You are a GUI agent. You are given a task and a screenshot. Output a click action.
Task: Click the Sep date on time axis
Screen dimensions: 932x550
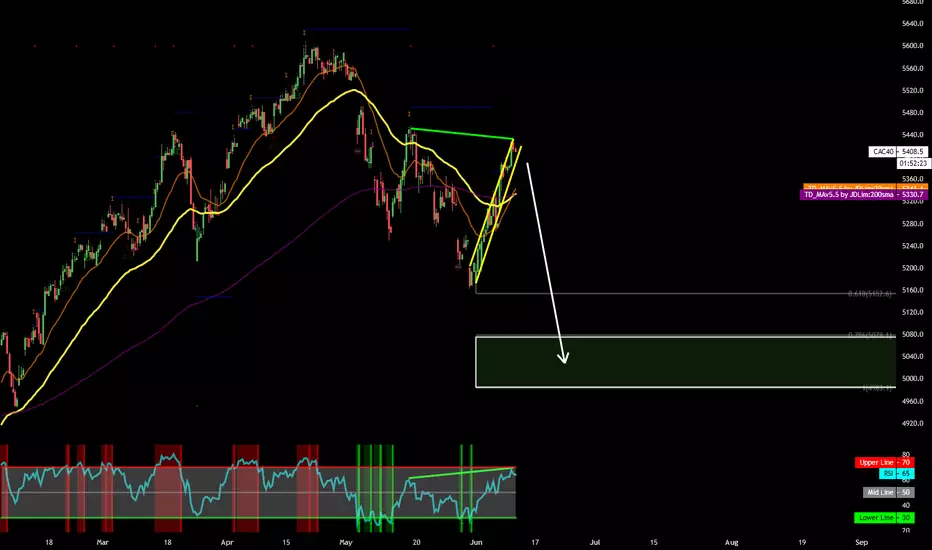coord(861,542)
